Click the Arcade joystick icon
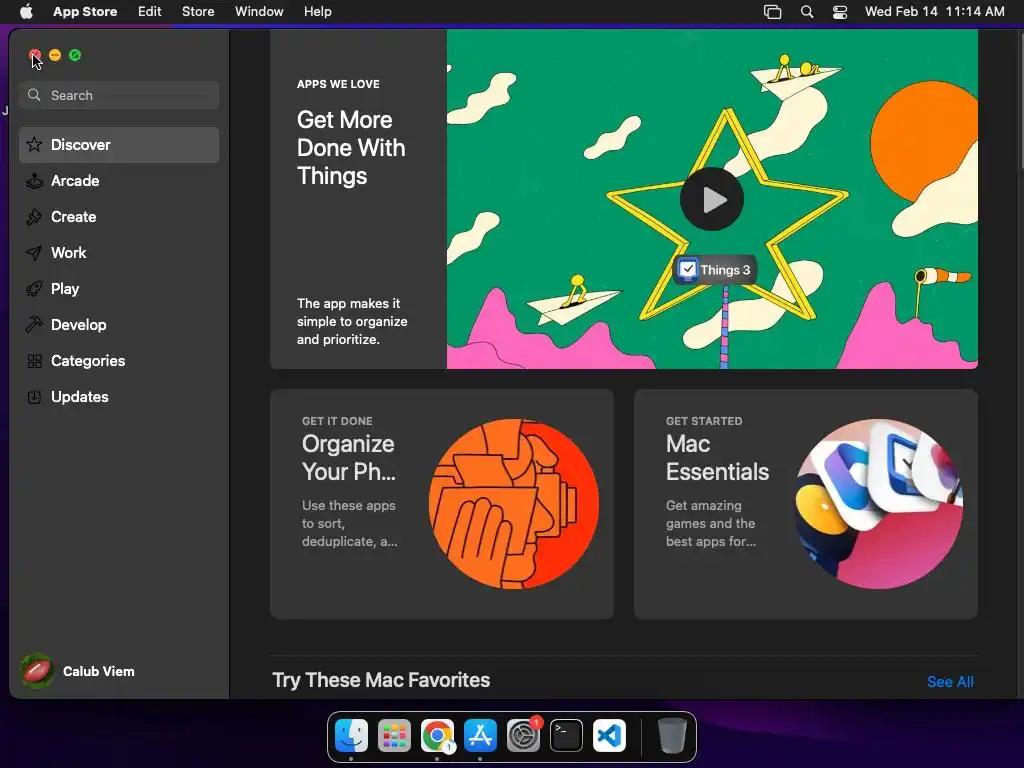 34,180
